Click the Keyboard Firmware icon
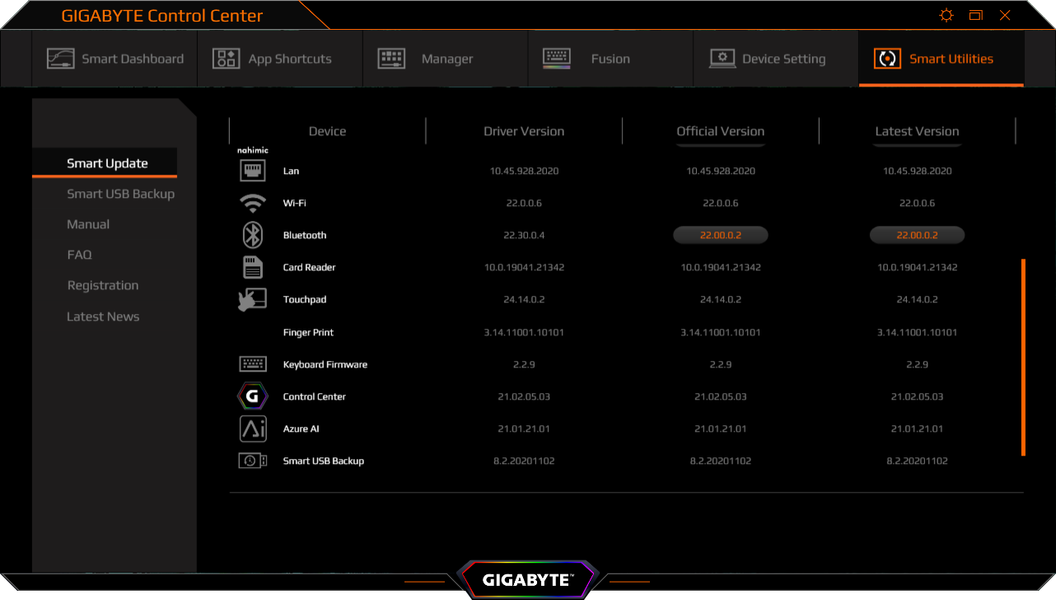1056x600 pixels. [253, 364]
